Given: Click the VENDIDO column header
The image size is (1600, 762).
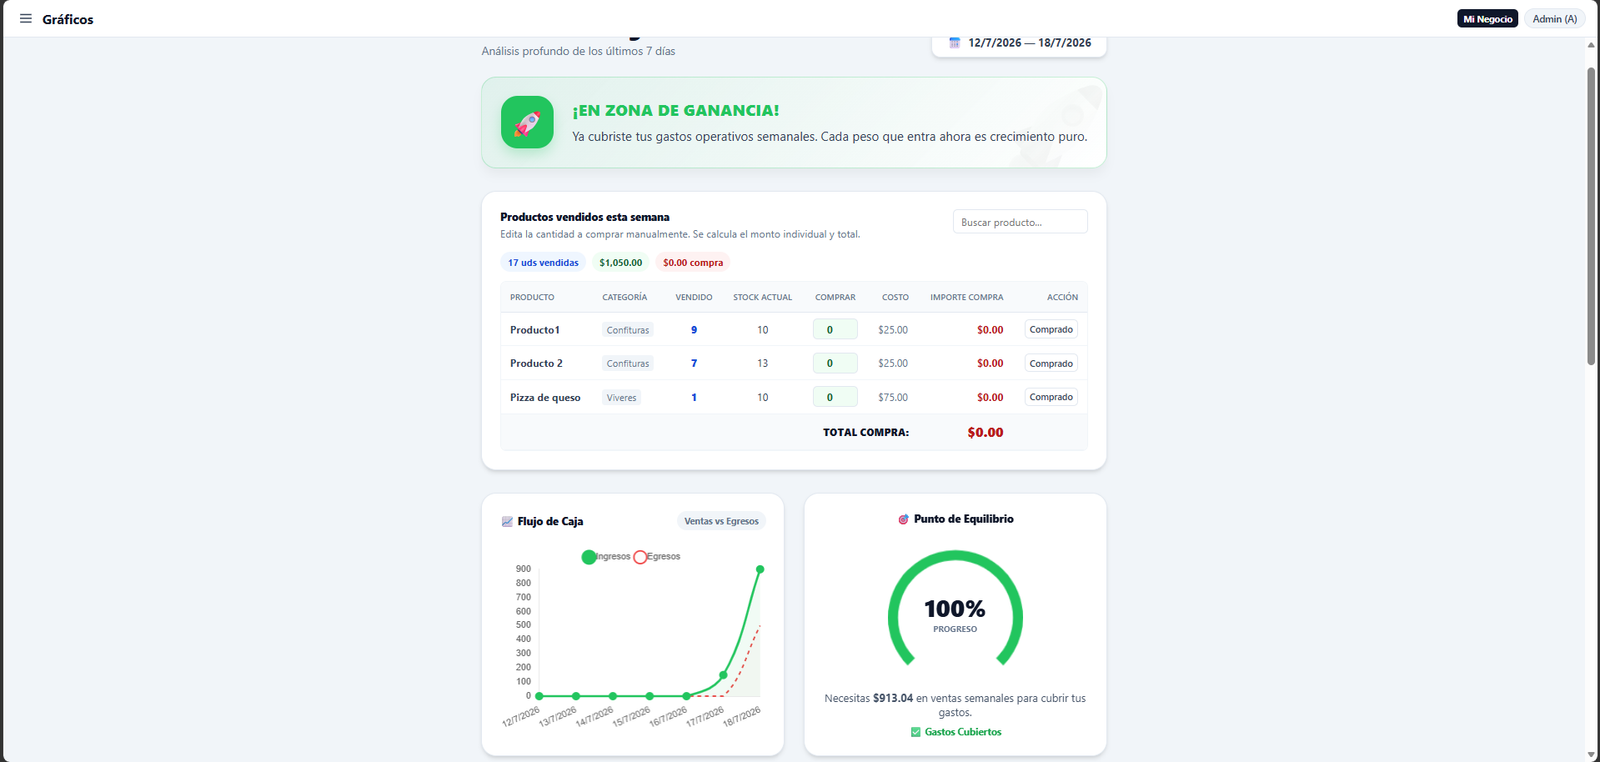Looking at the screenshot, I should coord(694,297).
